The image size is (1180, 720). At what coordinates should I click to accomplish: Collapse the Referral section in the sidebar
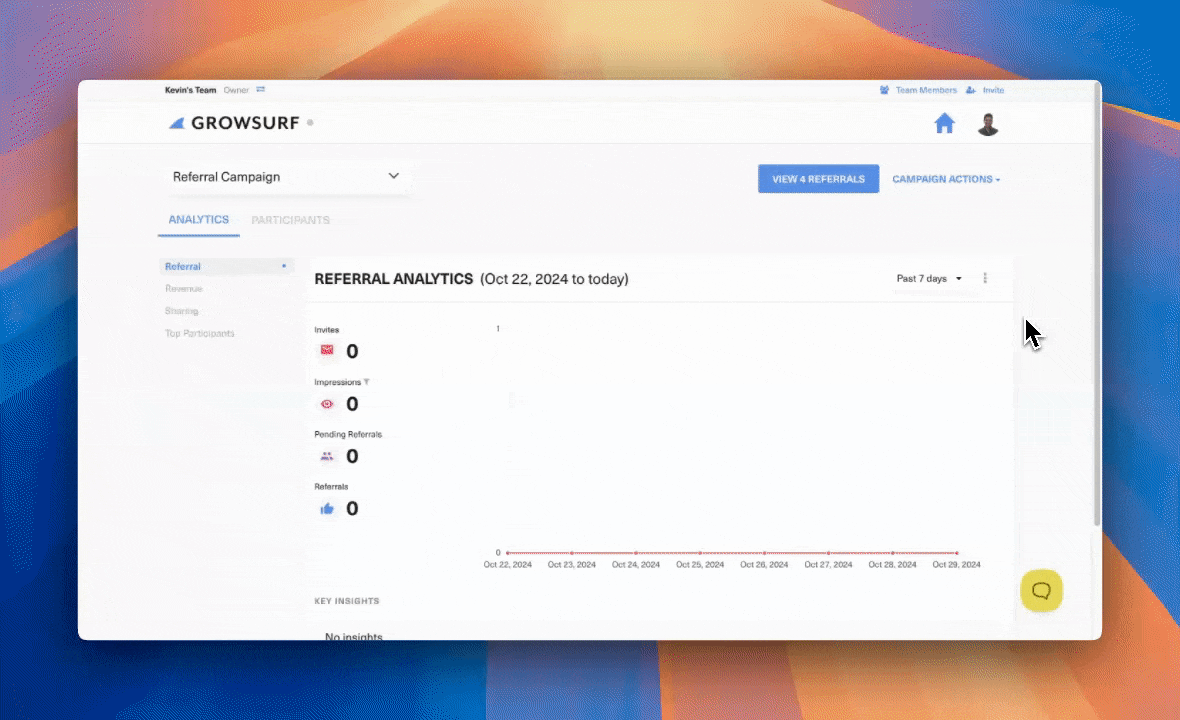point(283,266)
